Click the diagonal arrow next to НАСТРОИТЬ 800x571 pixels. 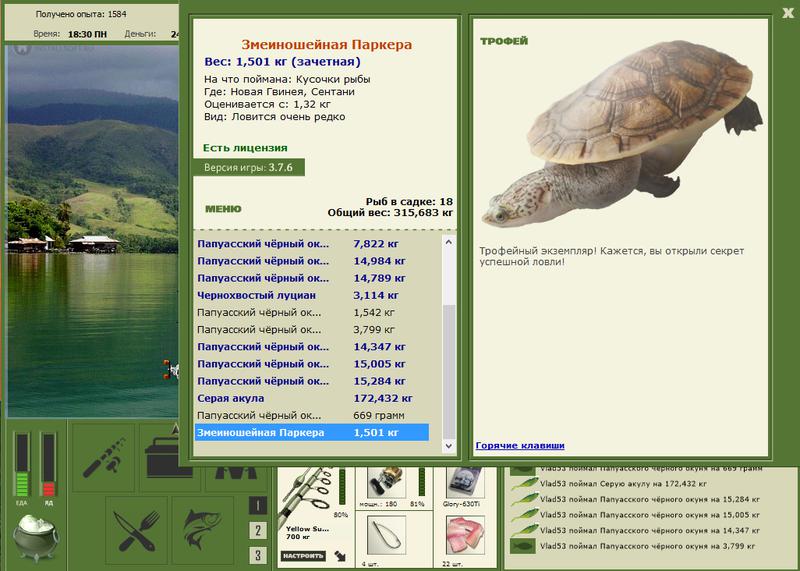(x=339, y=556)
